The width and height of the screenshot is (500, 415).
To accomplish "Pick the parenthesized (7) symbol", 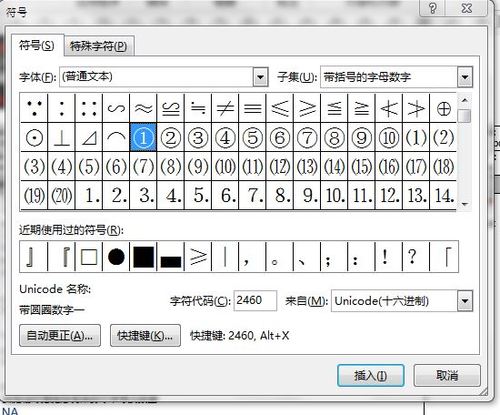I will click(143, 166).
